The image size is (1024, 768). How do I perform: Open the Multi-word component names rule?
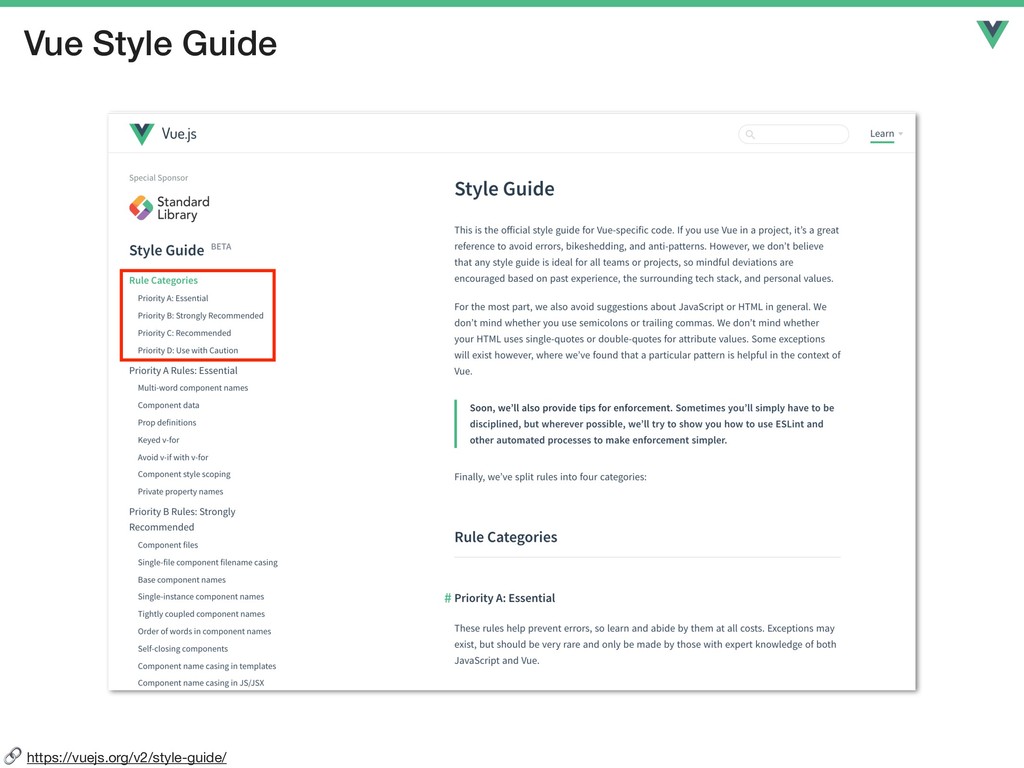[x=193, y=388]
